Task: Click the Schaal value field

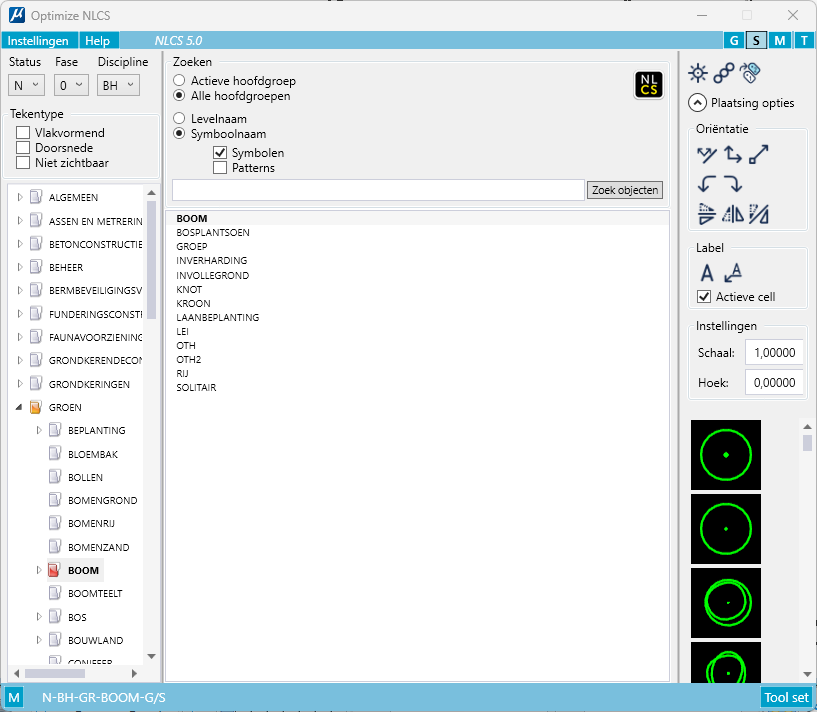Action: 774,352
